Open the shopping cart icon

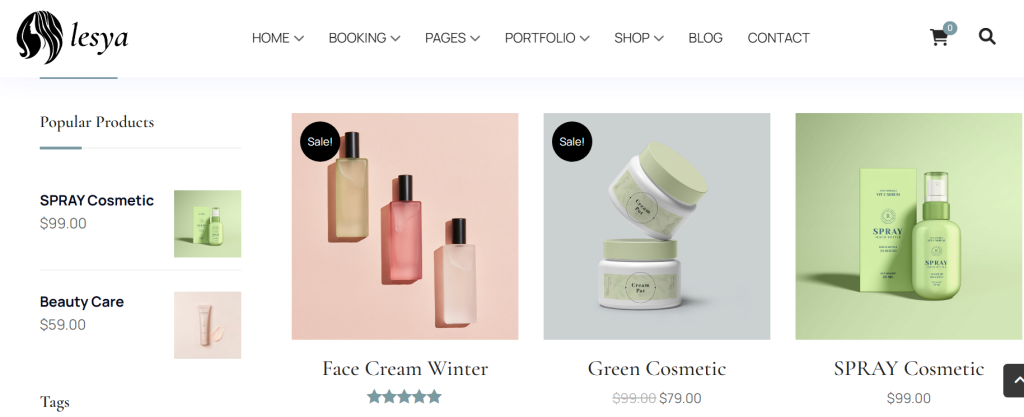[x=939, y=38]
